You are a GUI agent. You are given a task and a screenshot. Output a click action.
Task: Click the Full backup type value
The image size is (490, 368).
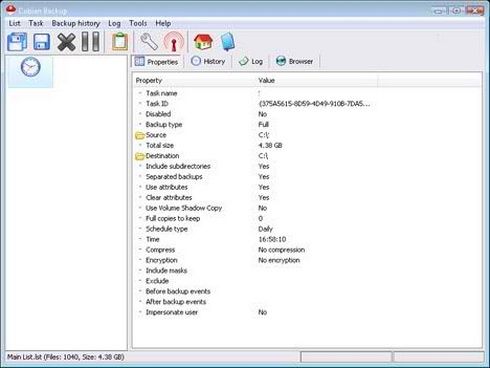click(263, 125)
